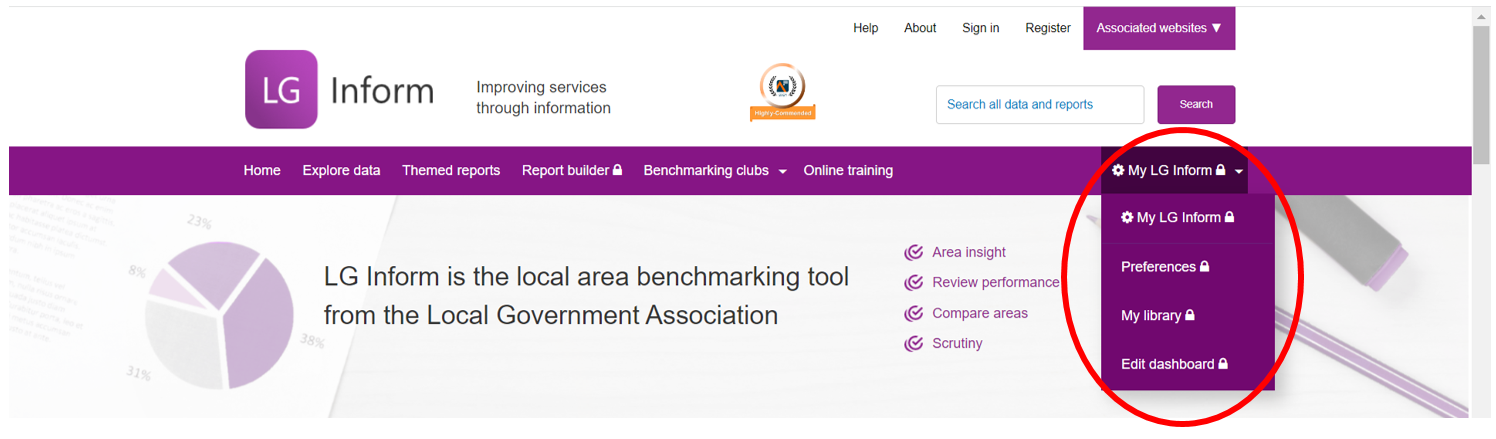Click the LG Inform purple logo

(281, 90)
